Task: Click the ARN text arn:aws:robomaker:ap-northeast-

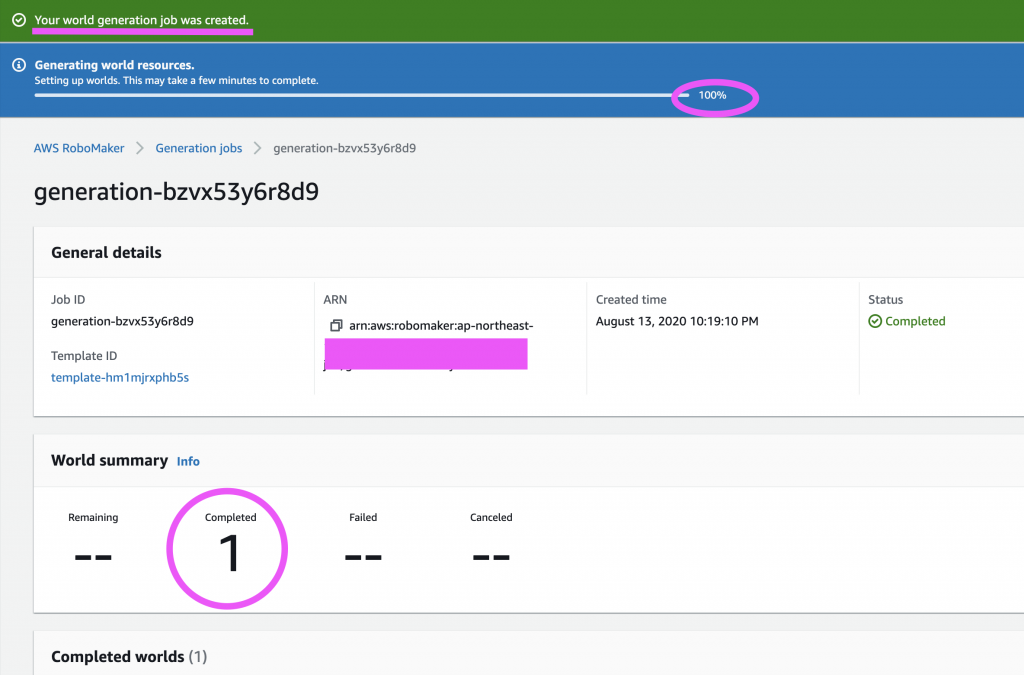Action: click(441, 325)
